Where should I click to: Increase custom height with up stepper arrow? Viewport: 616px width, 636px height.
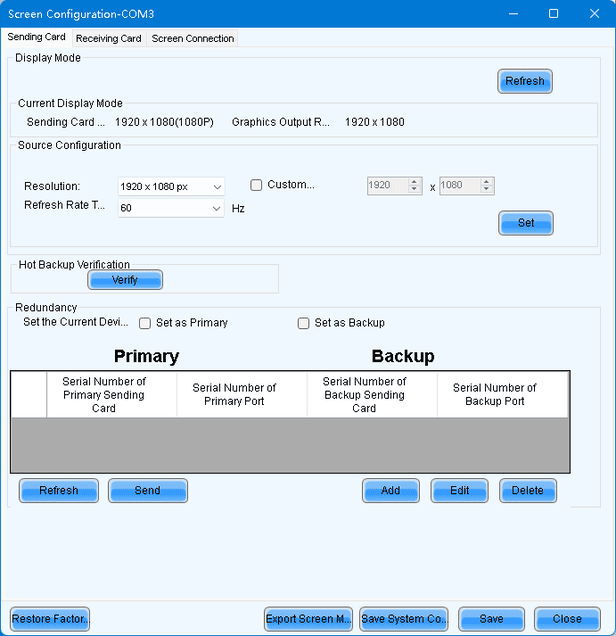coord(487,182)
